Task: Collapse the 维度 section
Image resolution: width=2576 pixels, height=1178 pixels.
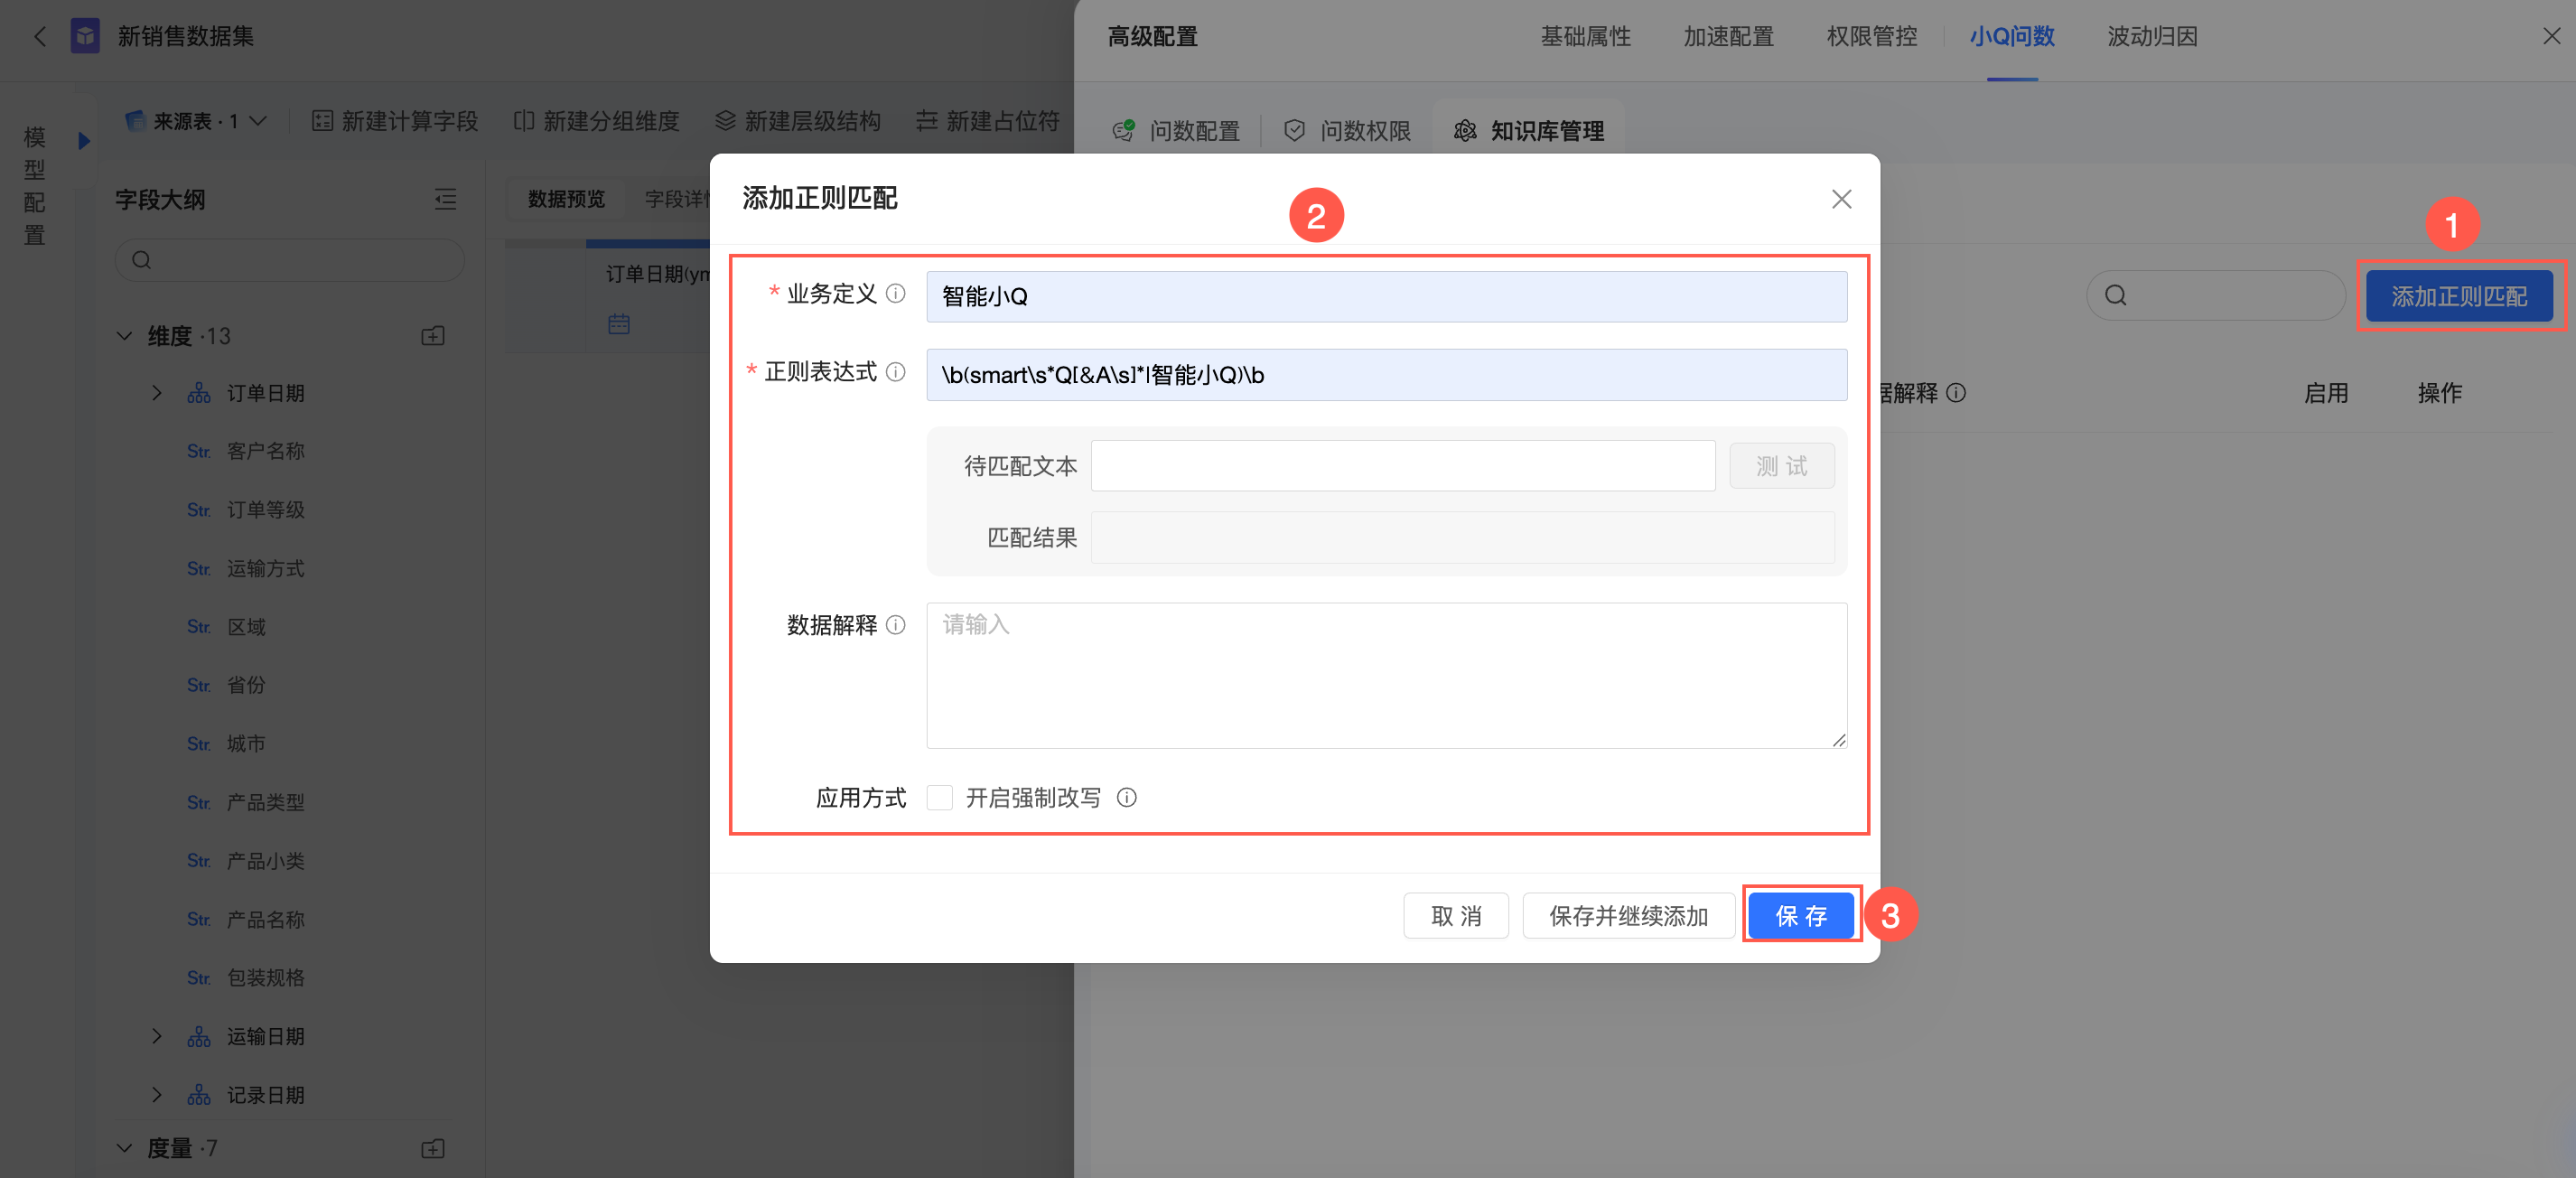Action: pyautogui.click(x=125, y=336)
